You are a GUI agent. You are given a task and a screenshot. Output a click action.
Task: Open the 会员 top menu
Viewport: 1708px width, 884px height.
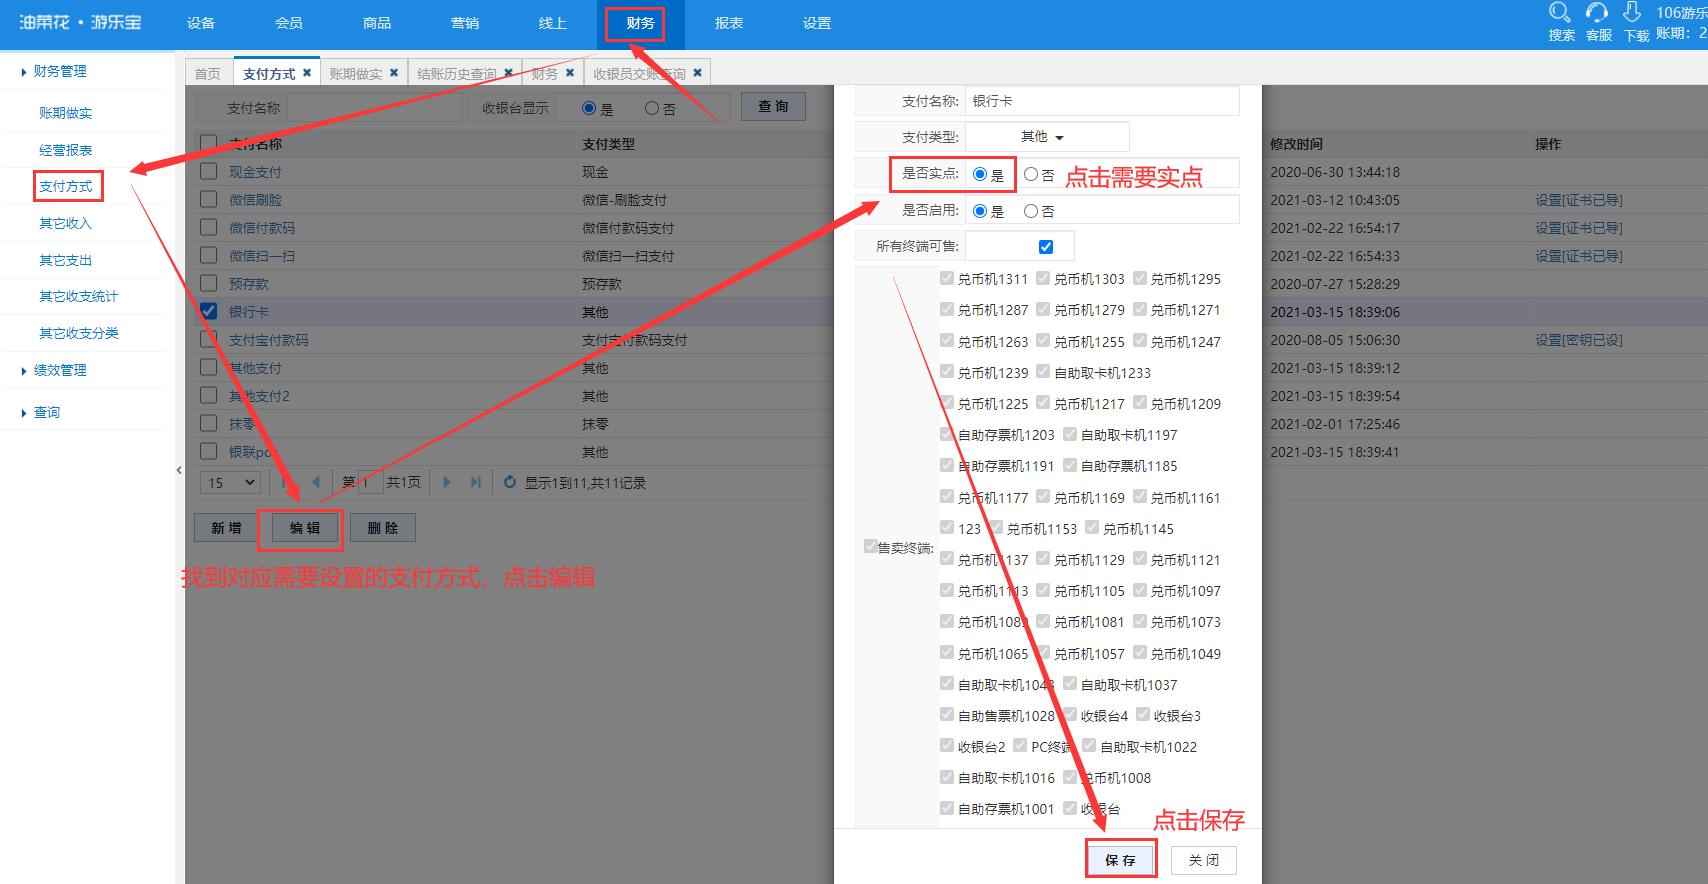[289, 23]
